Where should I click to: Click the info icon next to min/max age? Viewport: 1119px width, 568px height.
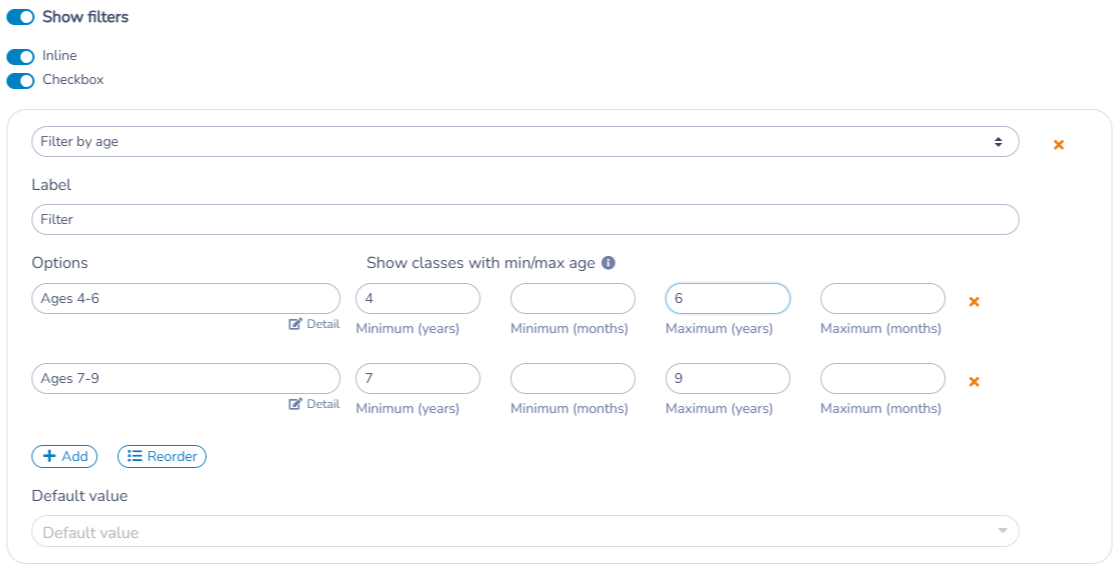point(608,263)
